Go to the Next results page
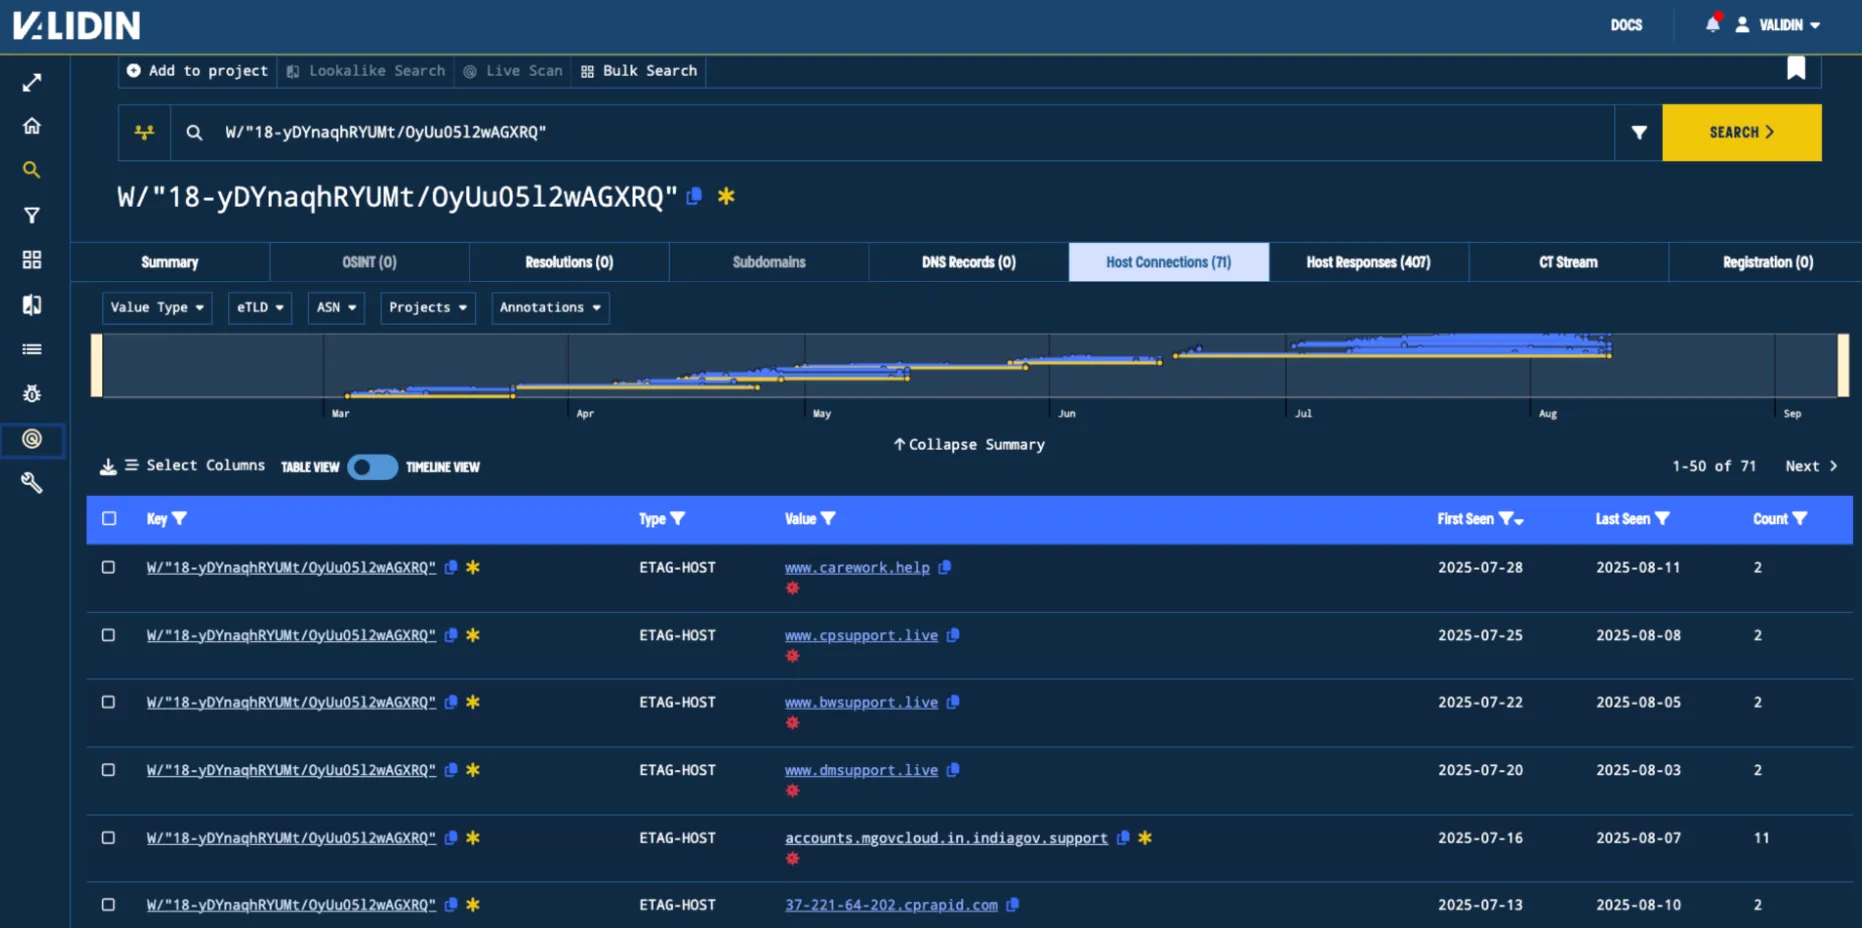 tap(1811, 466)
